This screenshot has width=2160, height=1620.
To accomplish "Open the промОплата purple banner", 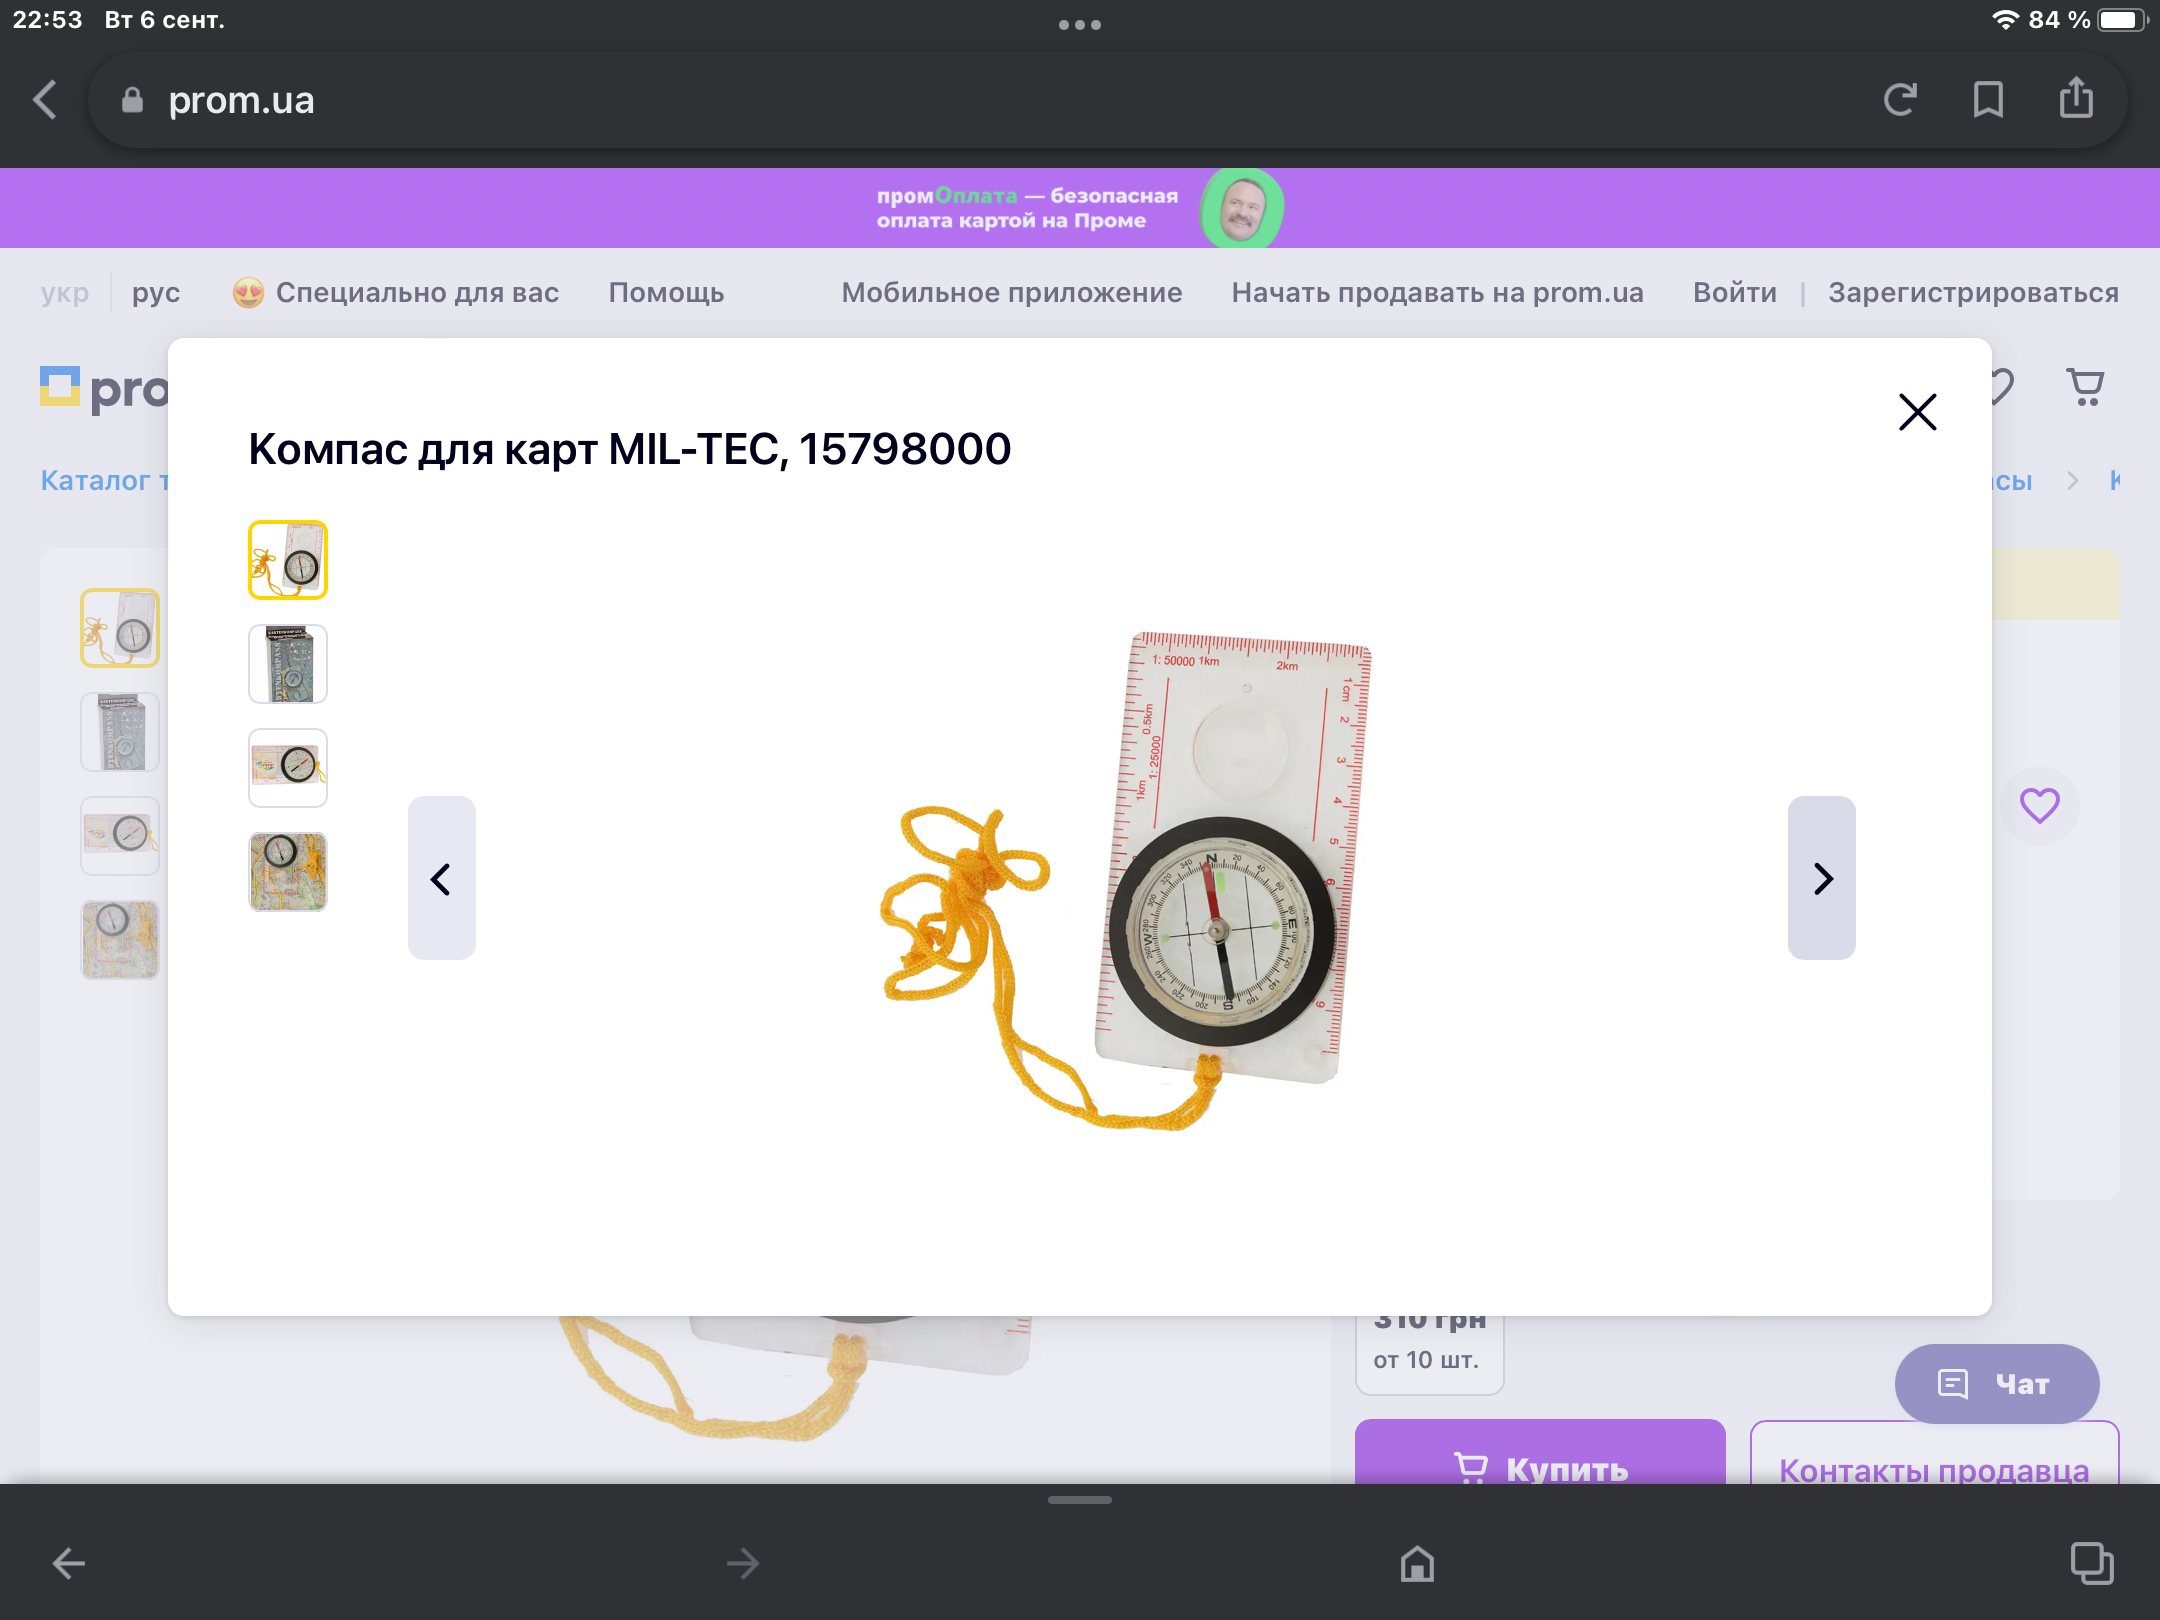I will click(x=1080, y=208).
